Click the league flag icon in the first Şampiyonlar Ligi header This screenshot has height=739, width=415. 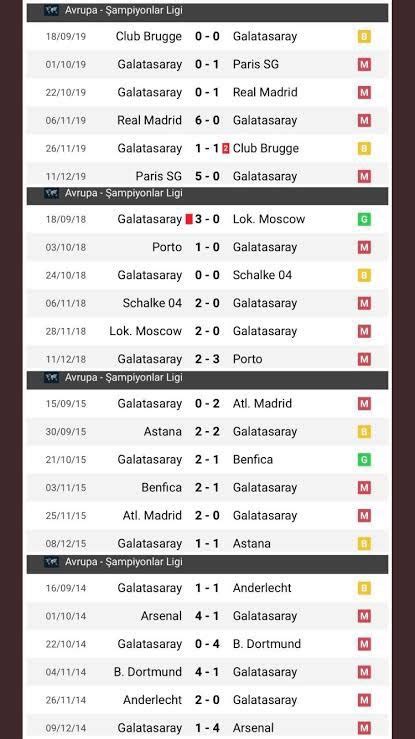(51, 10)
